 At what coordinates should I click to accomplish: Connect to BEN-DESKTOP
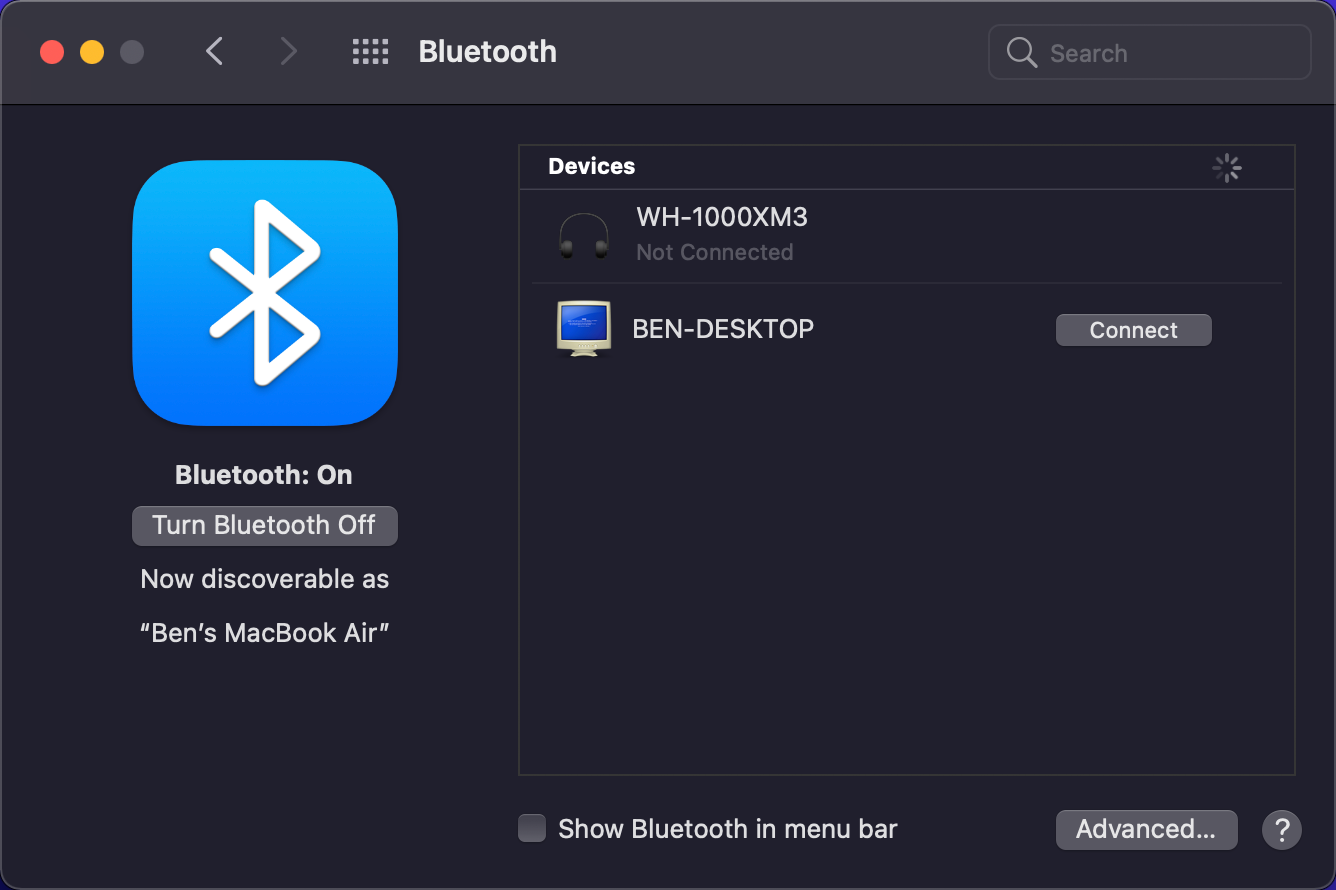(1133, 329)
